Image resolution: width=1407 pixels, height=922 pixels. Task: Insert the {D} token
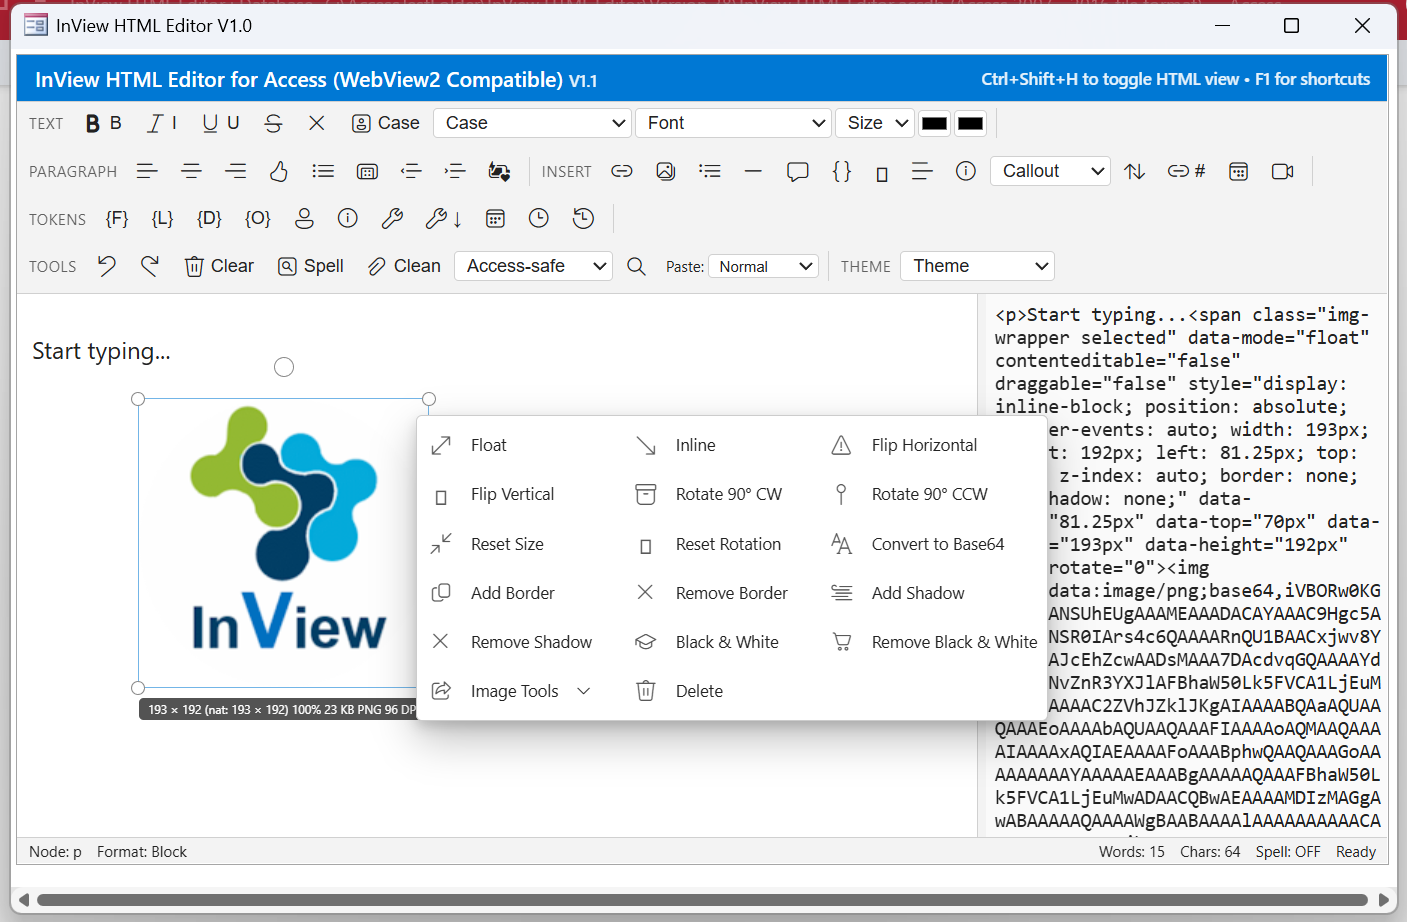[209, 218]
